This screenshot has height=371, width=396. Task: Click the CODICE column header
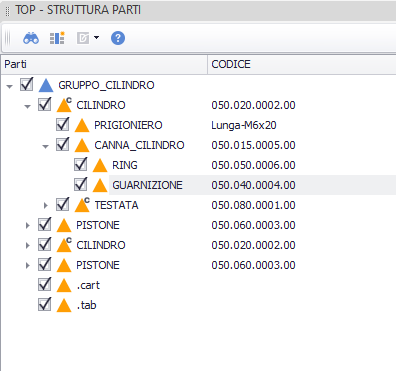tap(302, 64)
